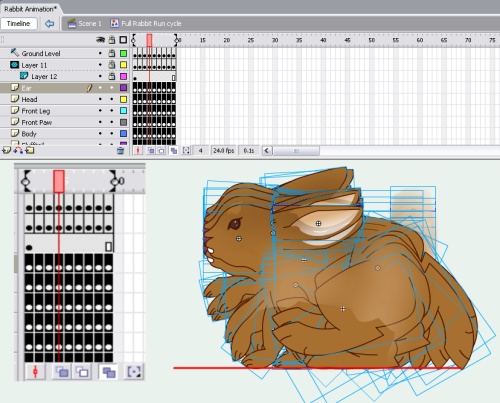Open Modify Onion Markers menu in main timeline bar
Screen dimensions: 500x403
point(186,151)
